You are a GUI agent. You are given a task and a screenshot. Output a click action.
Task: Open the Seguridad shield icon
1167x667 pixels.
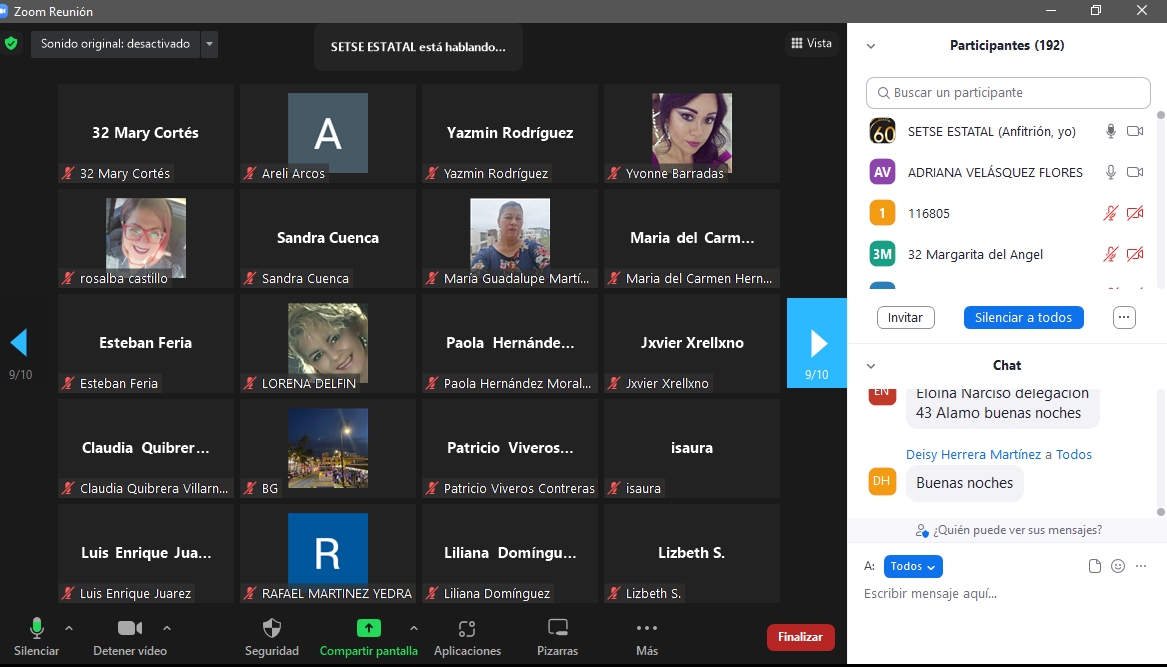(x=272, y=629)
